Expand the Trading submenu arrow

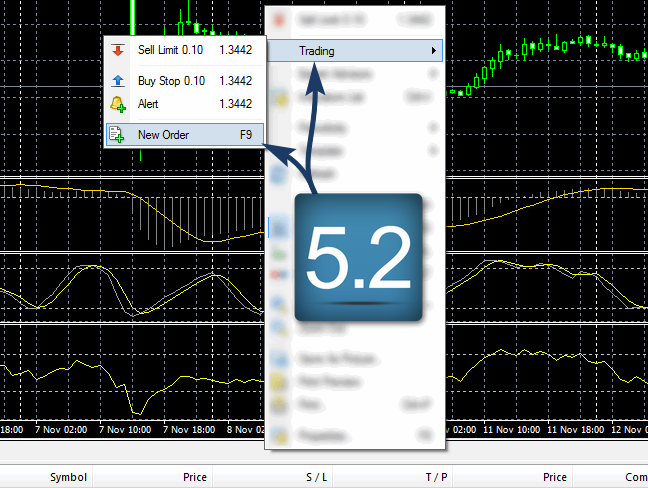[x=433, y=51]
